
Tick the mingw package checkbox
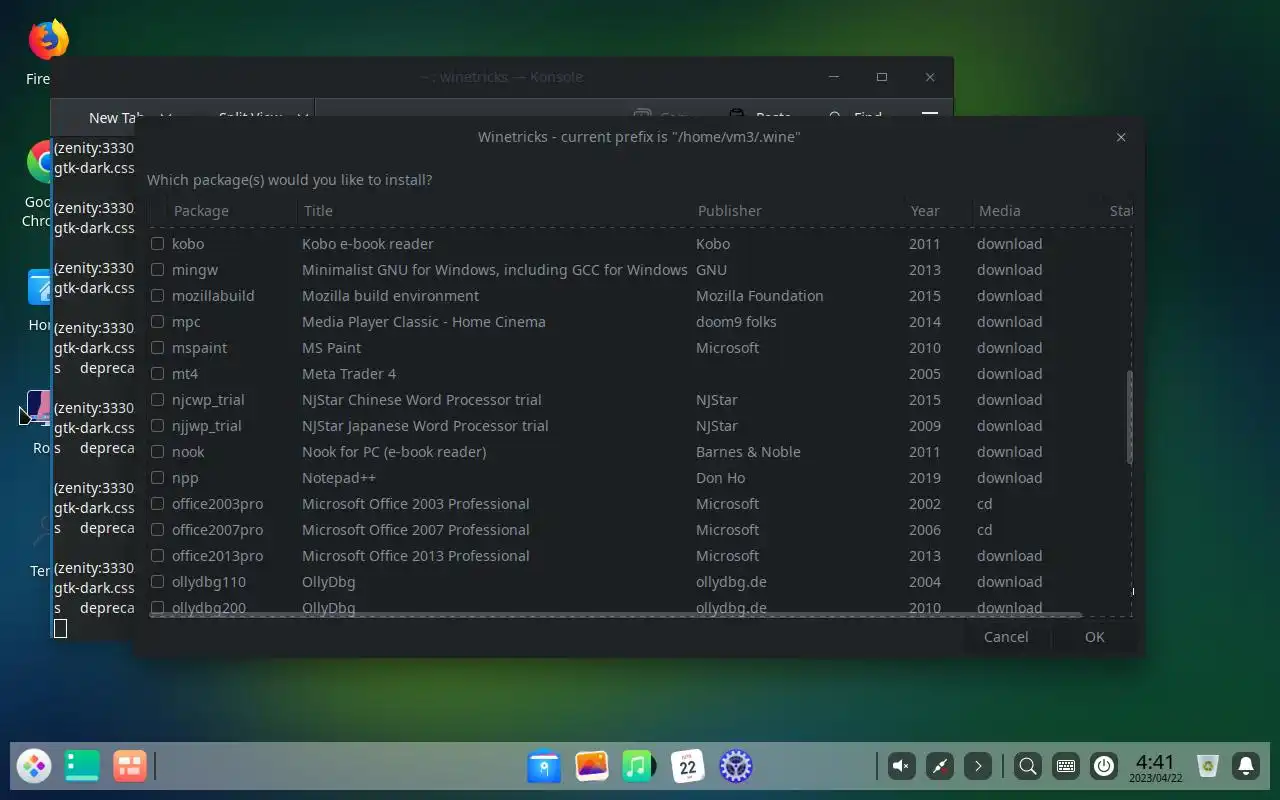coord(157,270)
